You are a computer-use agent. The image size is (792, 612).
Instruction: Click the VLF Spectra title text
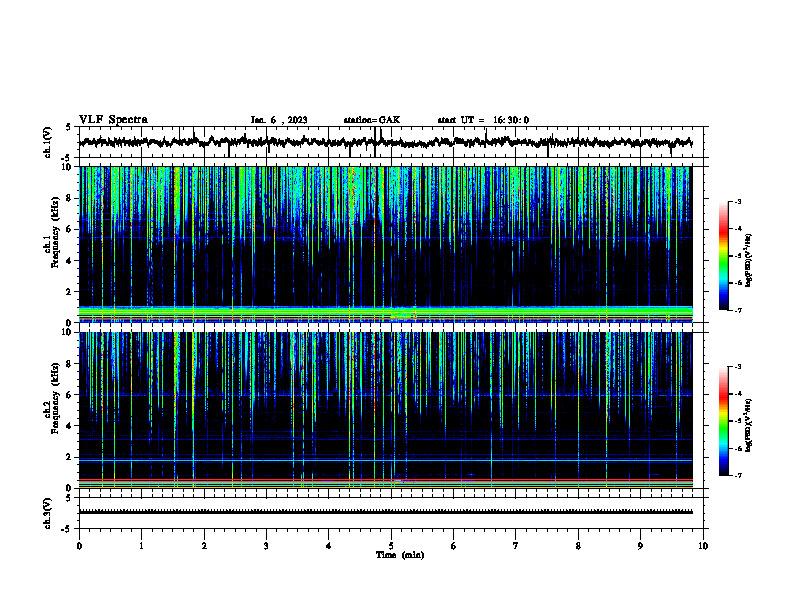pos(113,120)
